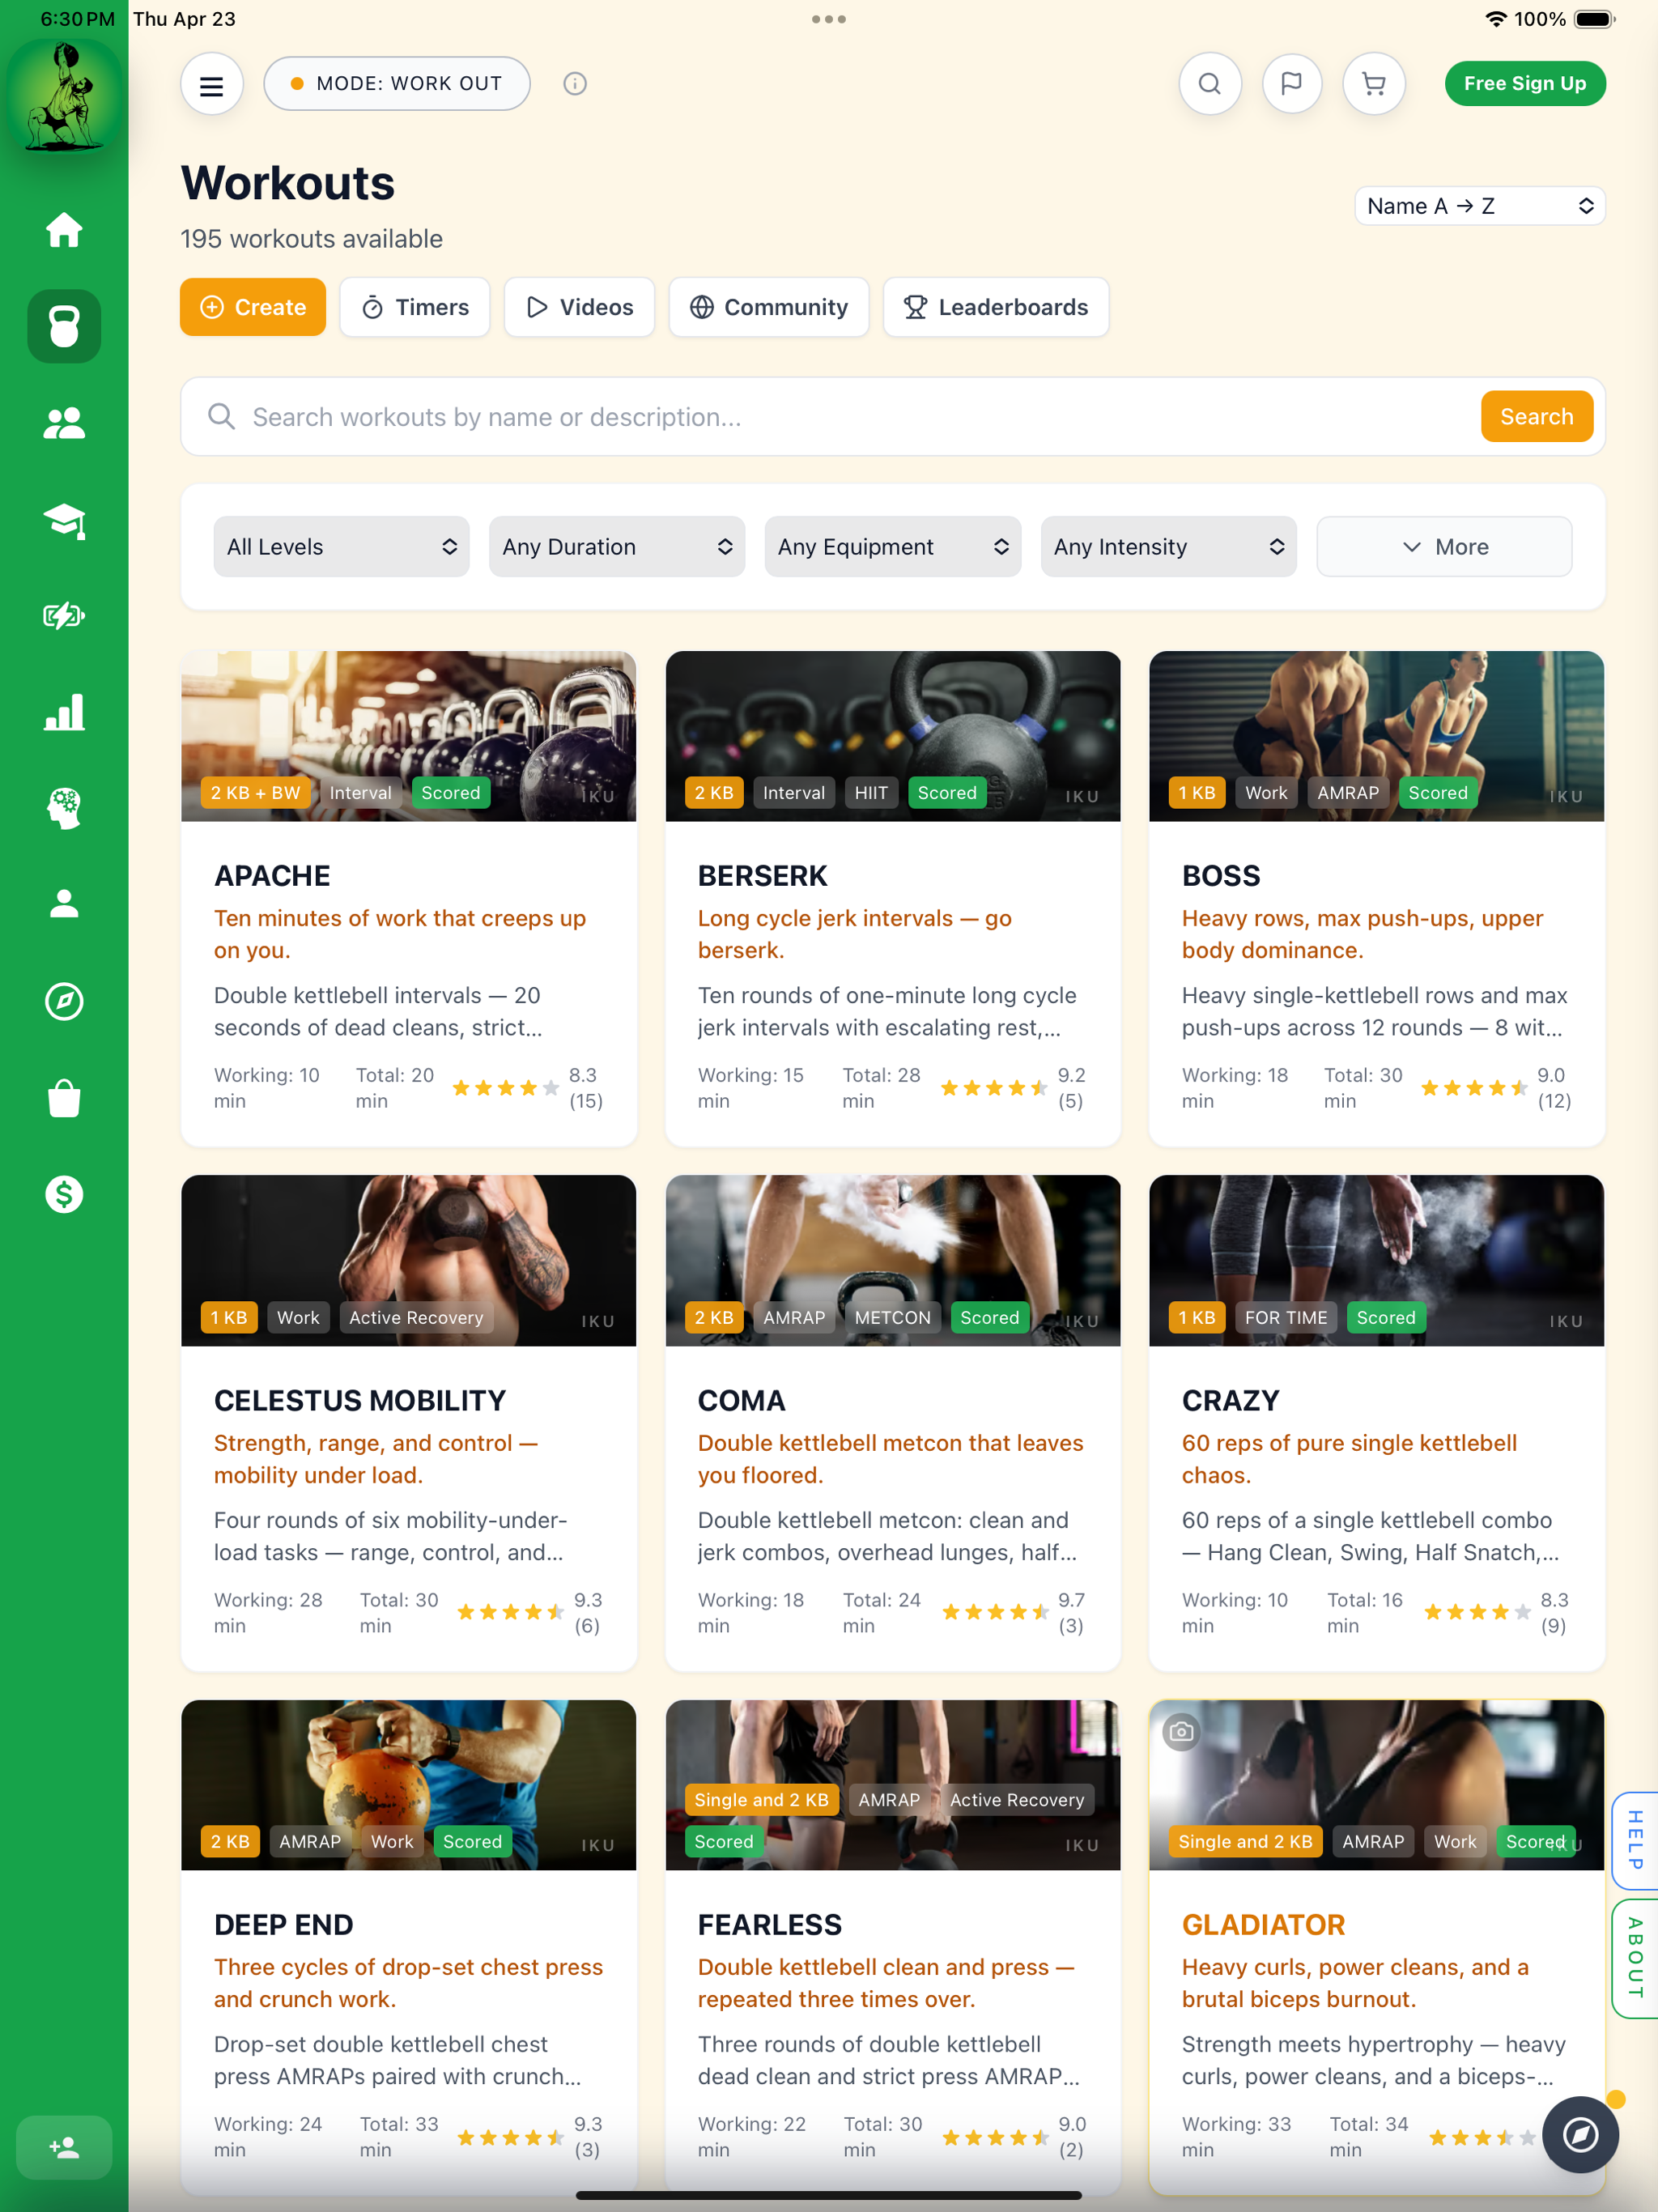The height and width of the screenshot is (2212, 1658).
Task: Open the CRAZY workout title
Action: (x=1231, y=1401)
